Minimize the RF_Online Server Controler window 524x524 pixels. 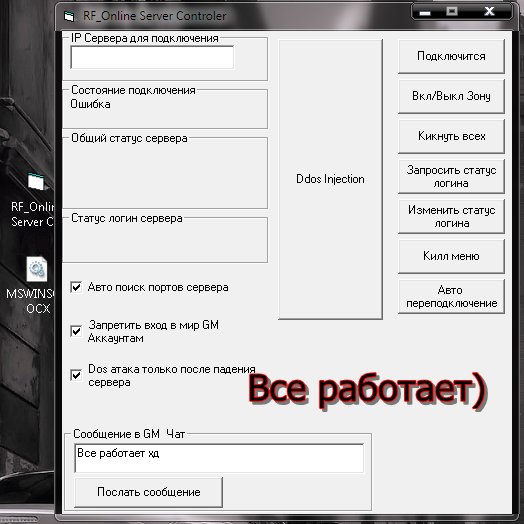pos(425,12)
